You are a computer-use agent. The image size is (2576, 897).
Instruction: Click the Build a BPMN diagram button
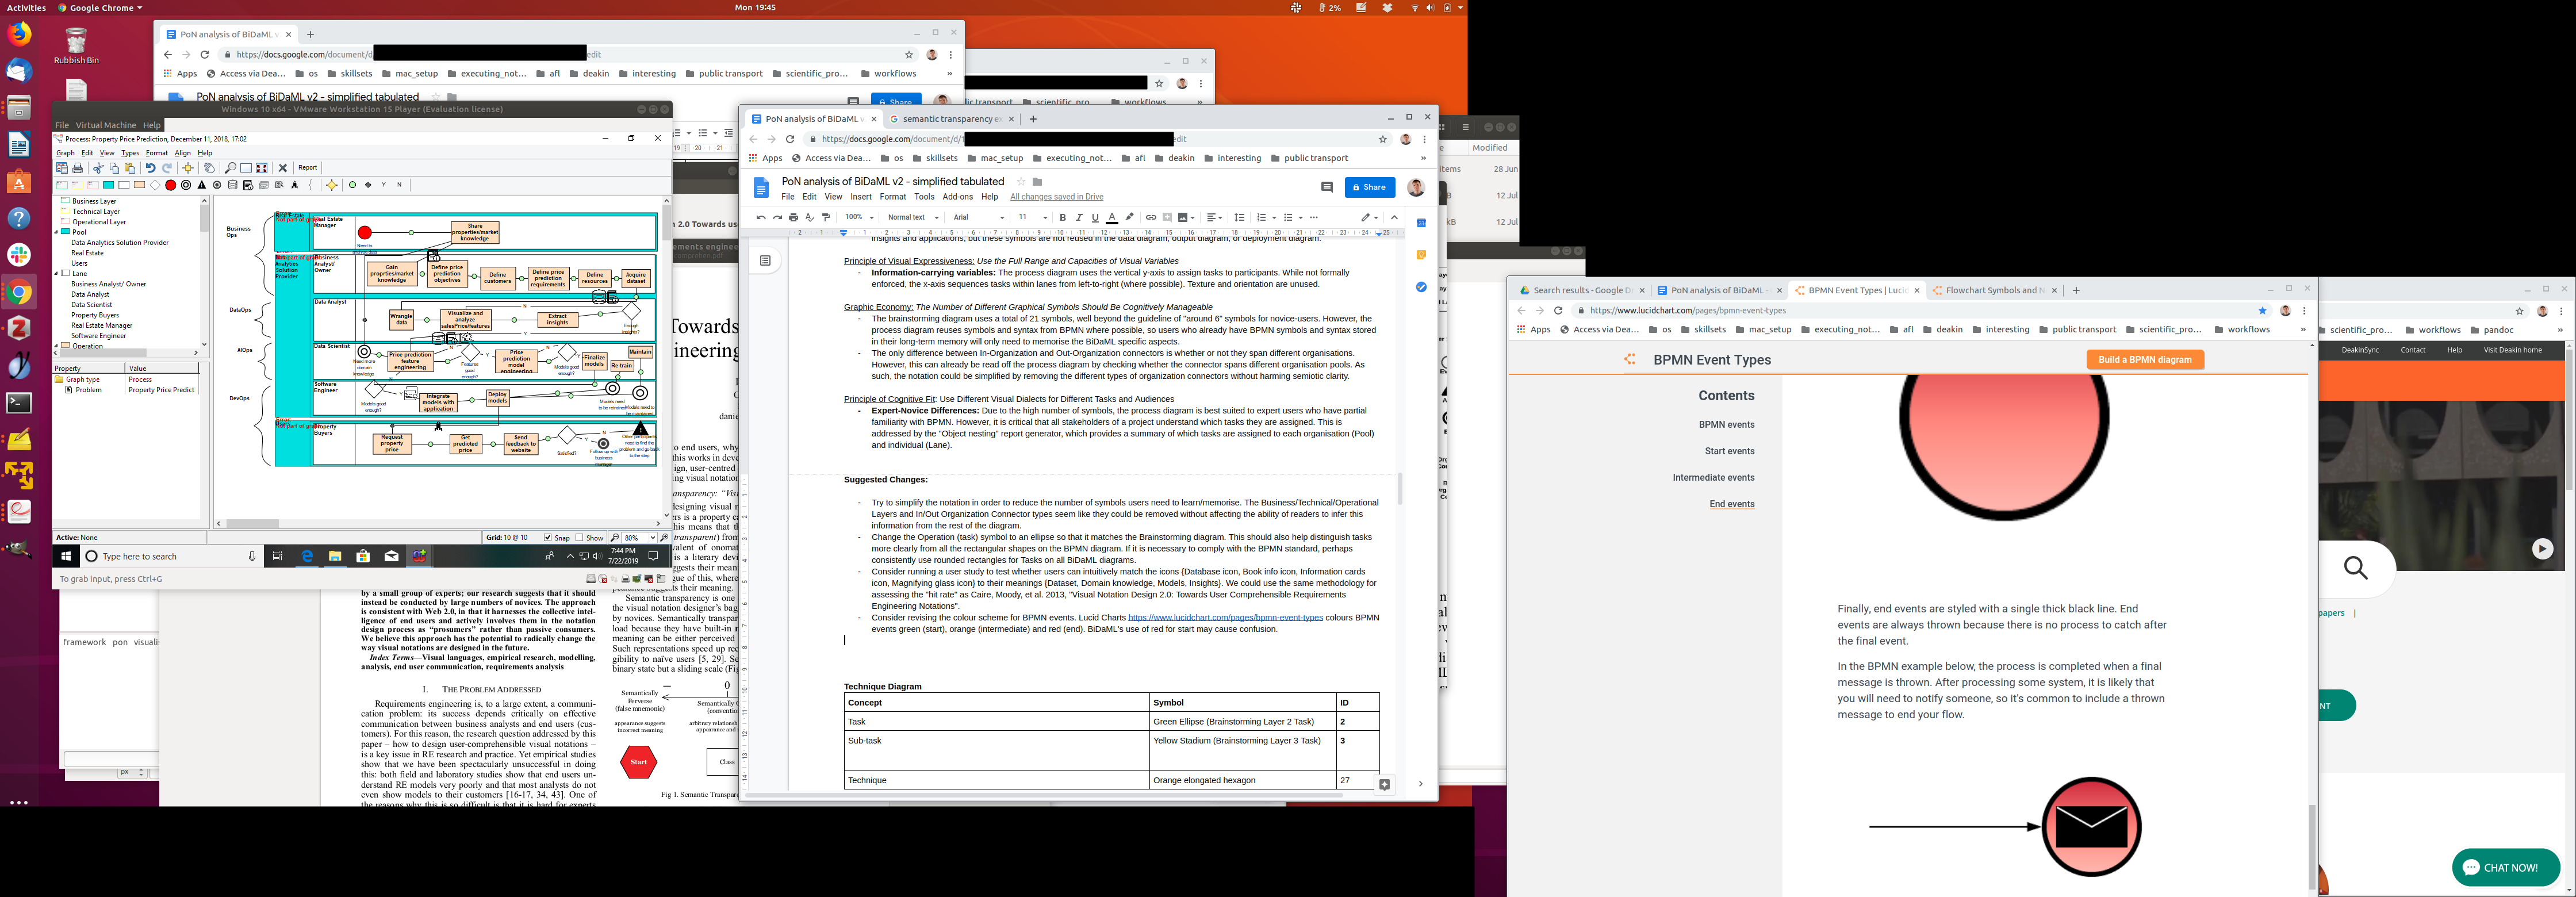(x=2144, y=360)
